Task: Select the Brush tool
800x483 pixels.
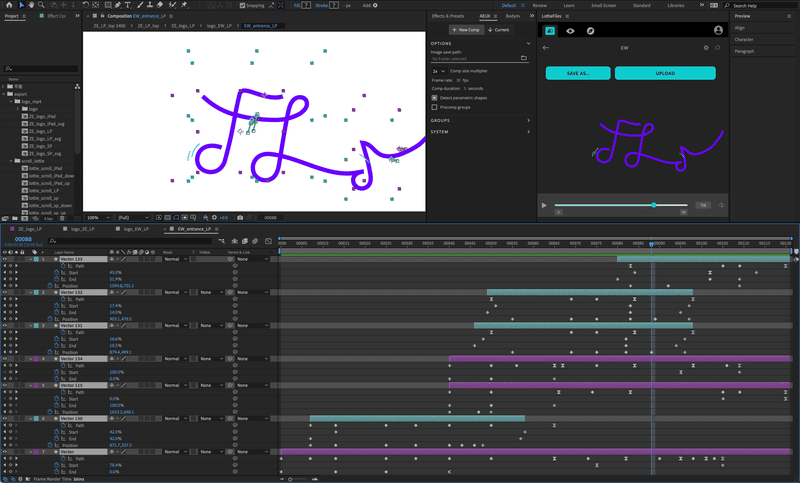Action: tap(140, 5)
